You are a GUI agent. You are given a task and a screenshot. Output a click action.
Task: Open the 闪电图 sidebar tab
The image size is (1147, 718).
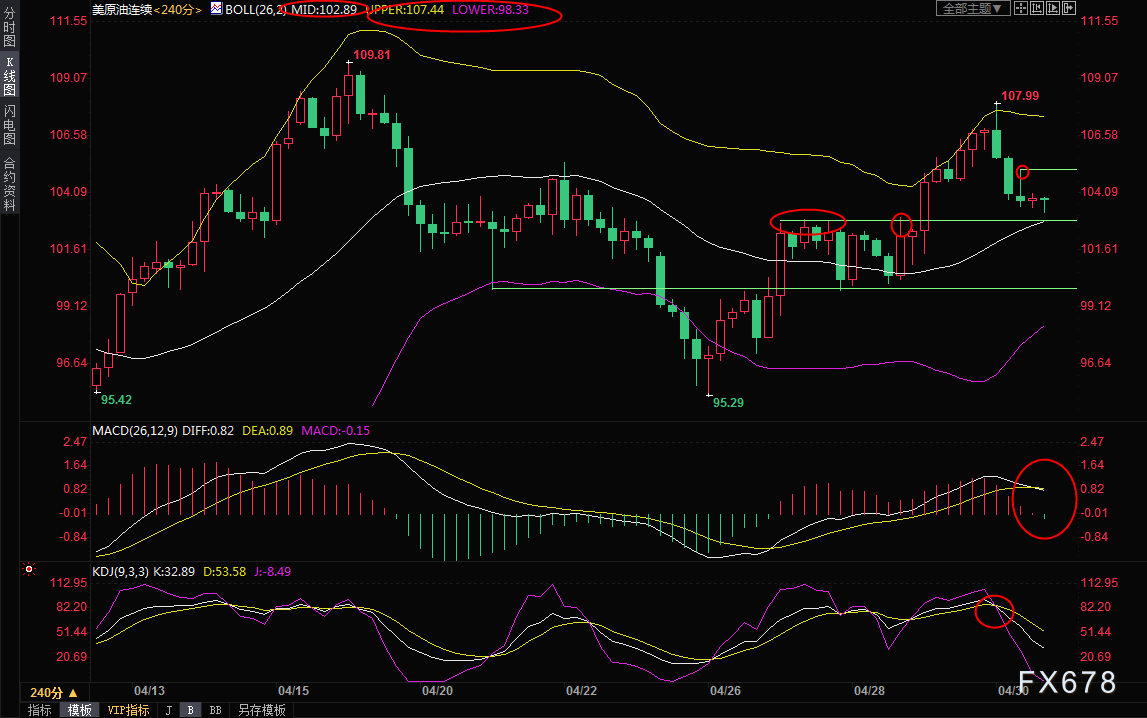10,124
